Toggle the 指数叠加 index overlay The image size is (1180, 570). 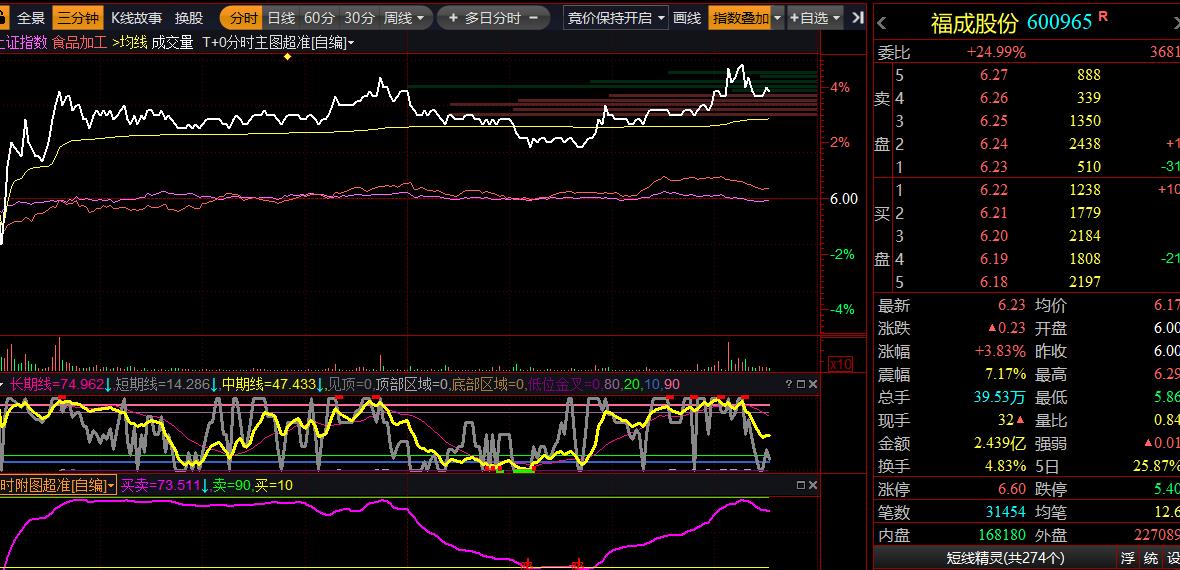click(x=741, y=18)
